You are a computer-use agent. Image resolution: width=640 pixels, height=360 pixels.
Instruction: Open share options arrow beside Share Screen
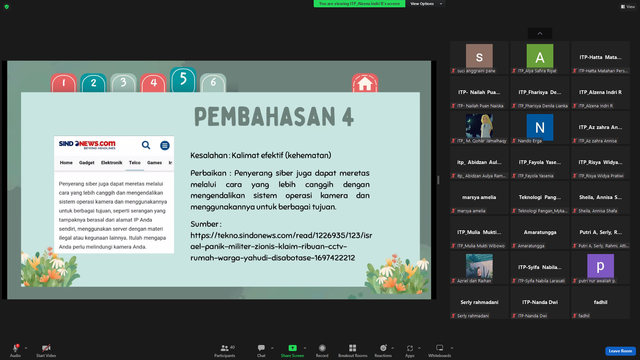tap(304, 348)
